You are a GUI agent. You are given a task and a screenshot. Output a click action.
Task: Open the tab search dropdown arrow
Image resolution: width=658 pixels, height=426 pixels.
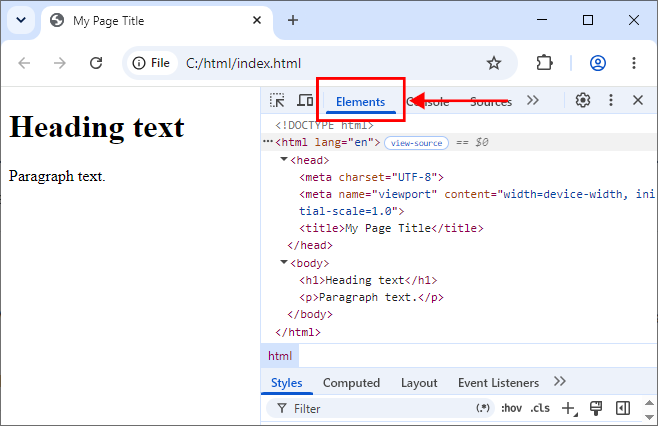coord(21,20)
